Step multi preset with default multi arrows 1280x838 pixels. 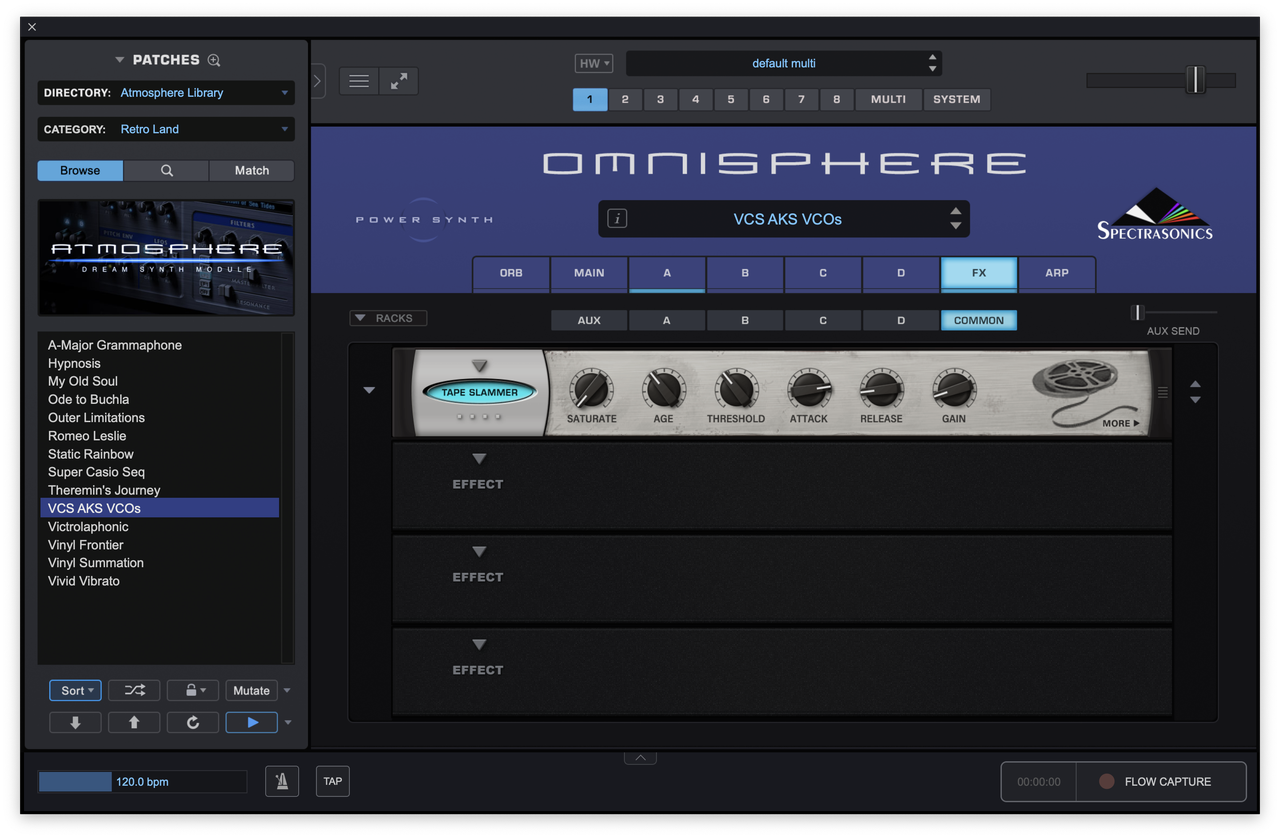[x=932, y=63]
